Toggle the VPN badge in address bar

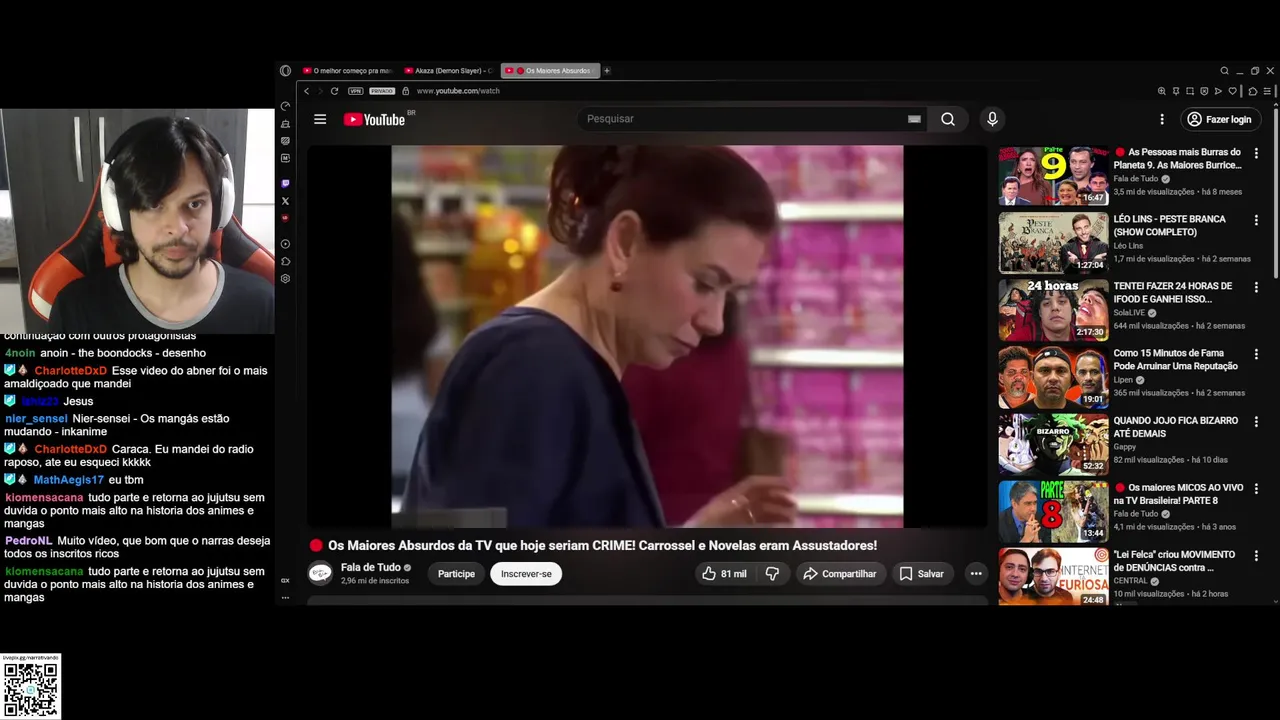(x=356, y=91)
